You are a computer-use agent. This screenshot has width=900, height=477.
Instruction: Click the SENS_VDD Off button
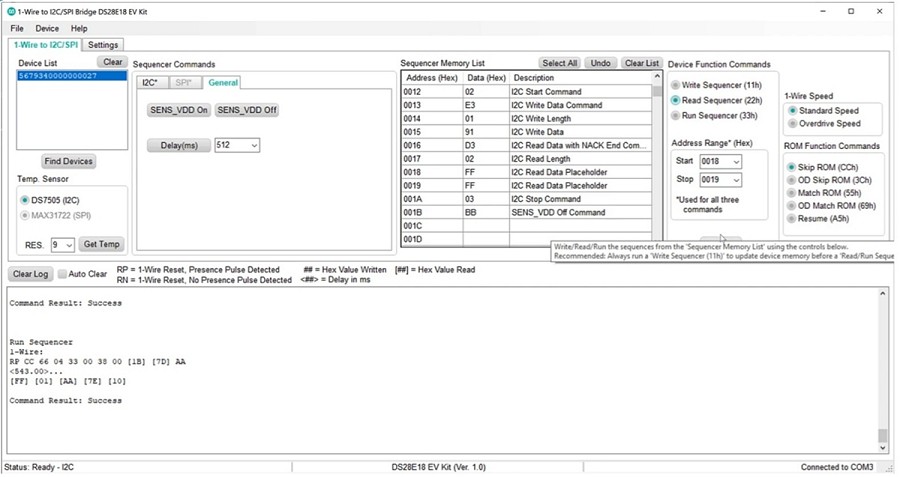pyautogui.click(x=246, y=110)
